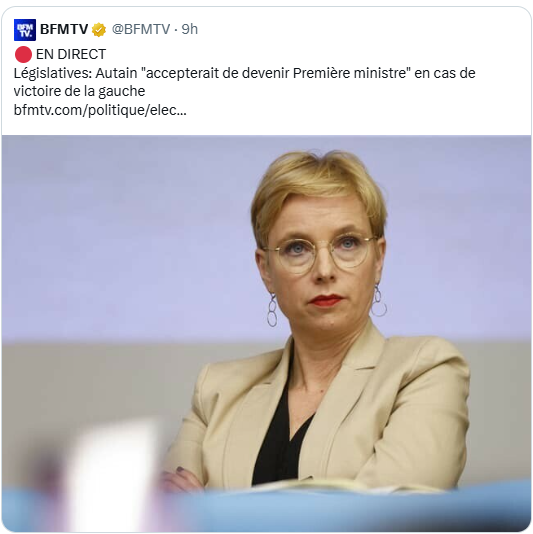Click the "Législatives: Autain" headline text
Viewport: 533px width, 534px height.
77,73
